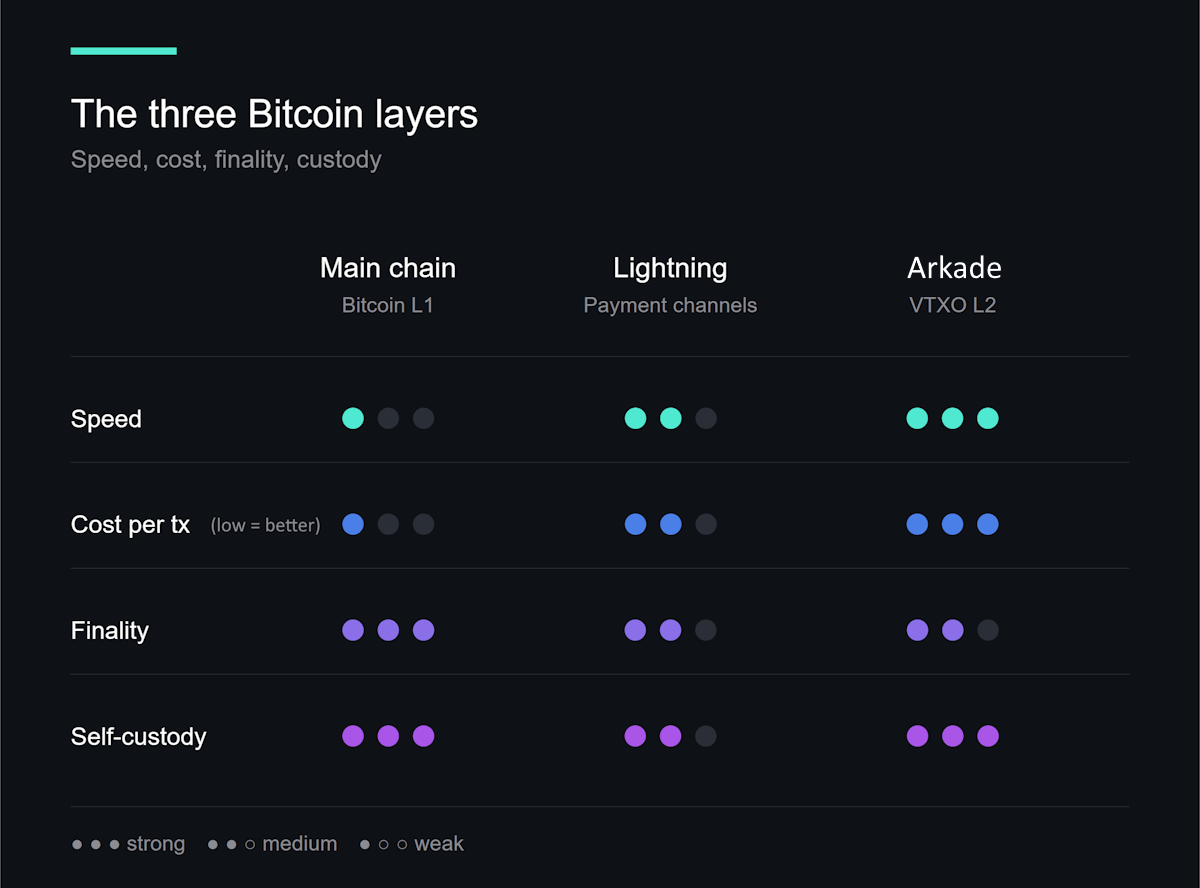1200x888 pixels.
Task: Click middle purple Finality dot under Main chain
Action: coord(388,630)
